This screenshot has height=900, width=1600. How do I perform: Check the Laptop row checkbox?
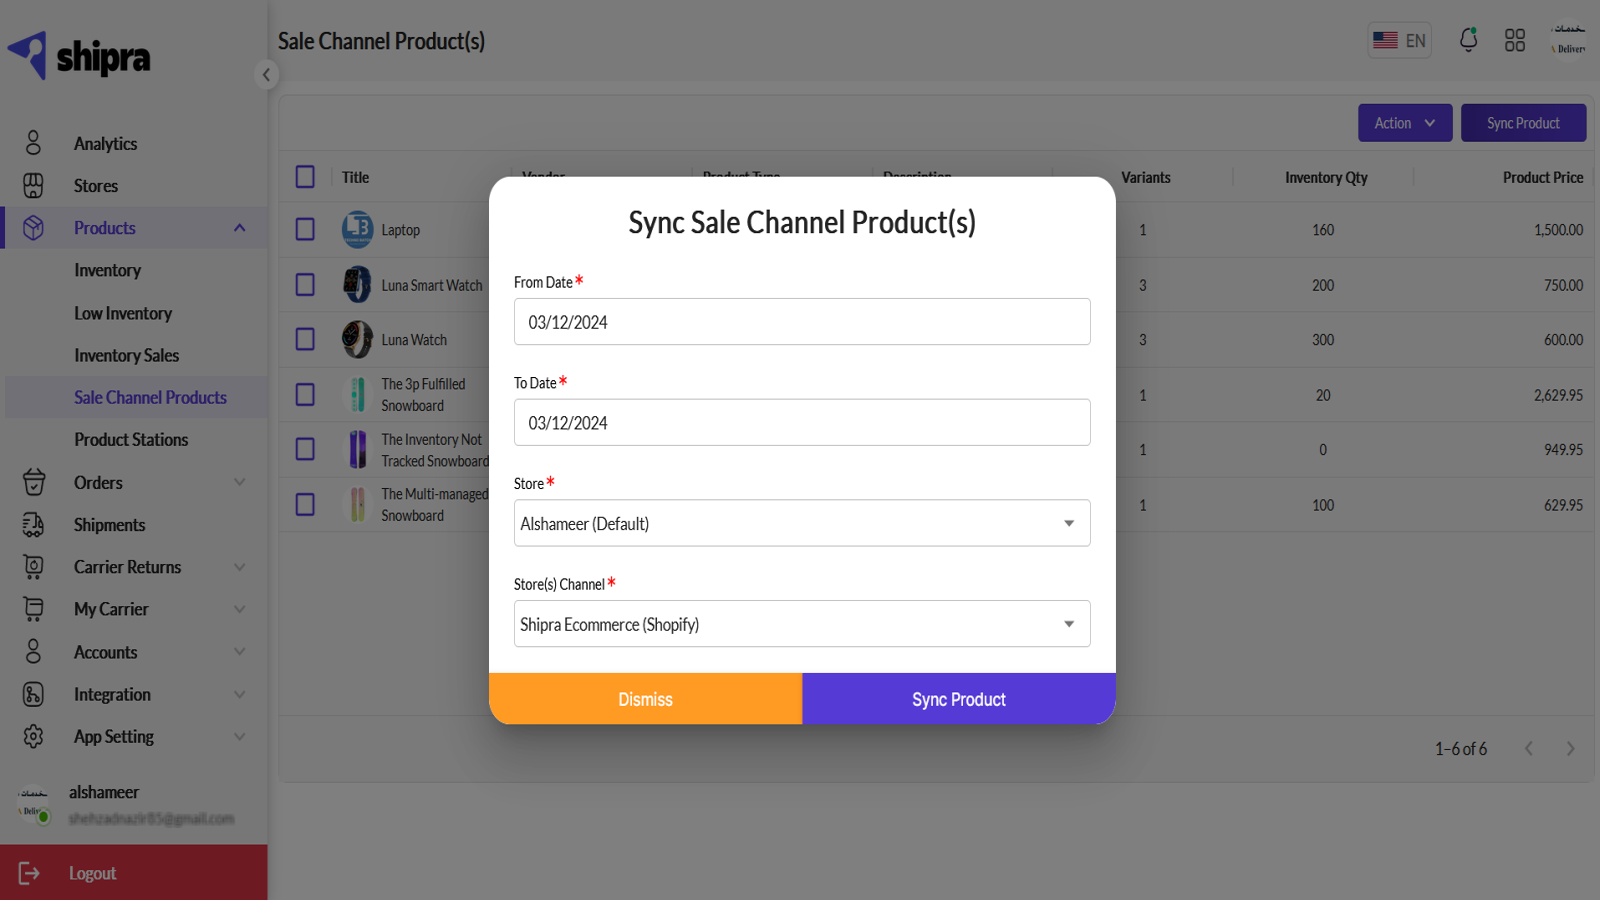(305, 230)
